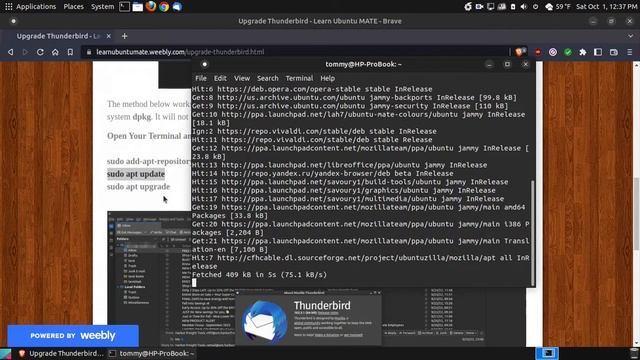The width and height of the screenshot is (640, 360).
Task: Click the screen recorder camera tray icon
Action: [x=479, y=7]
